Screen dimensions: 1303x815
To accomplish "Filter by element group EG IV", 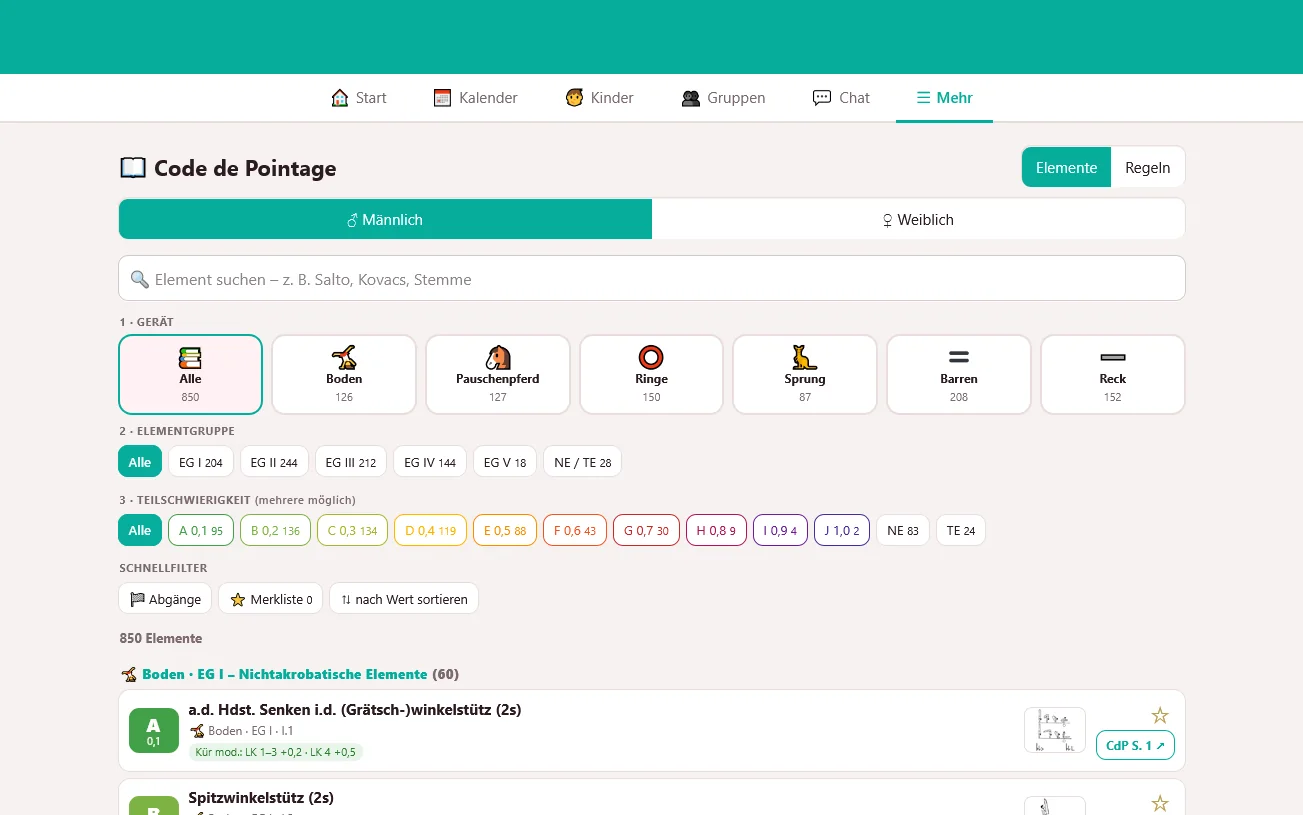I will (x=430, y=462).
